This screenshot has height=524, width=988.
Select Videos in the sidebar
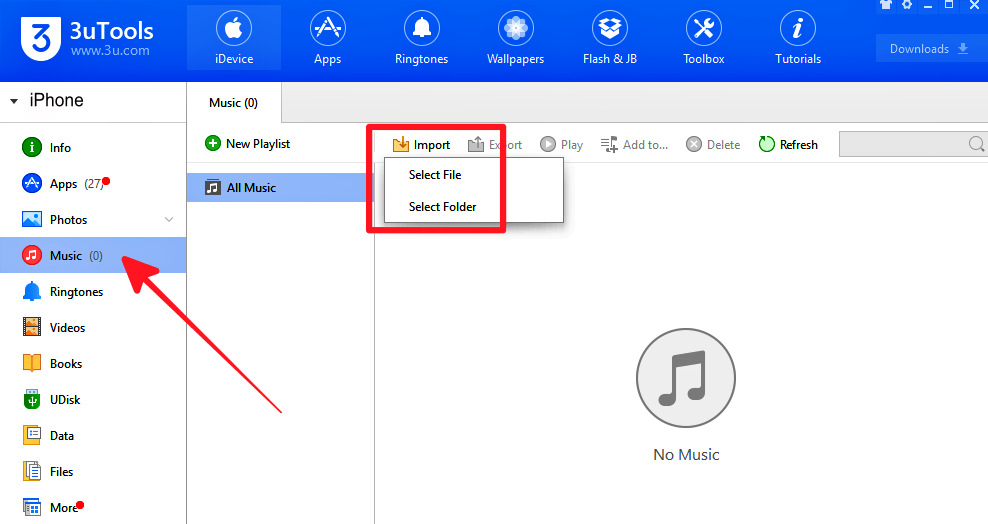(x=93, y=328)
